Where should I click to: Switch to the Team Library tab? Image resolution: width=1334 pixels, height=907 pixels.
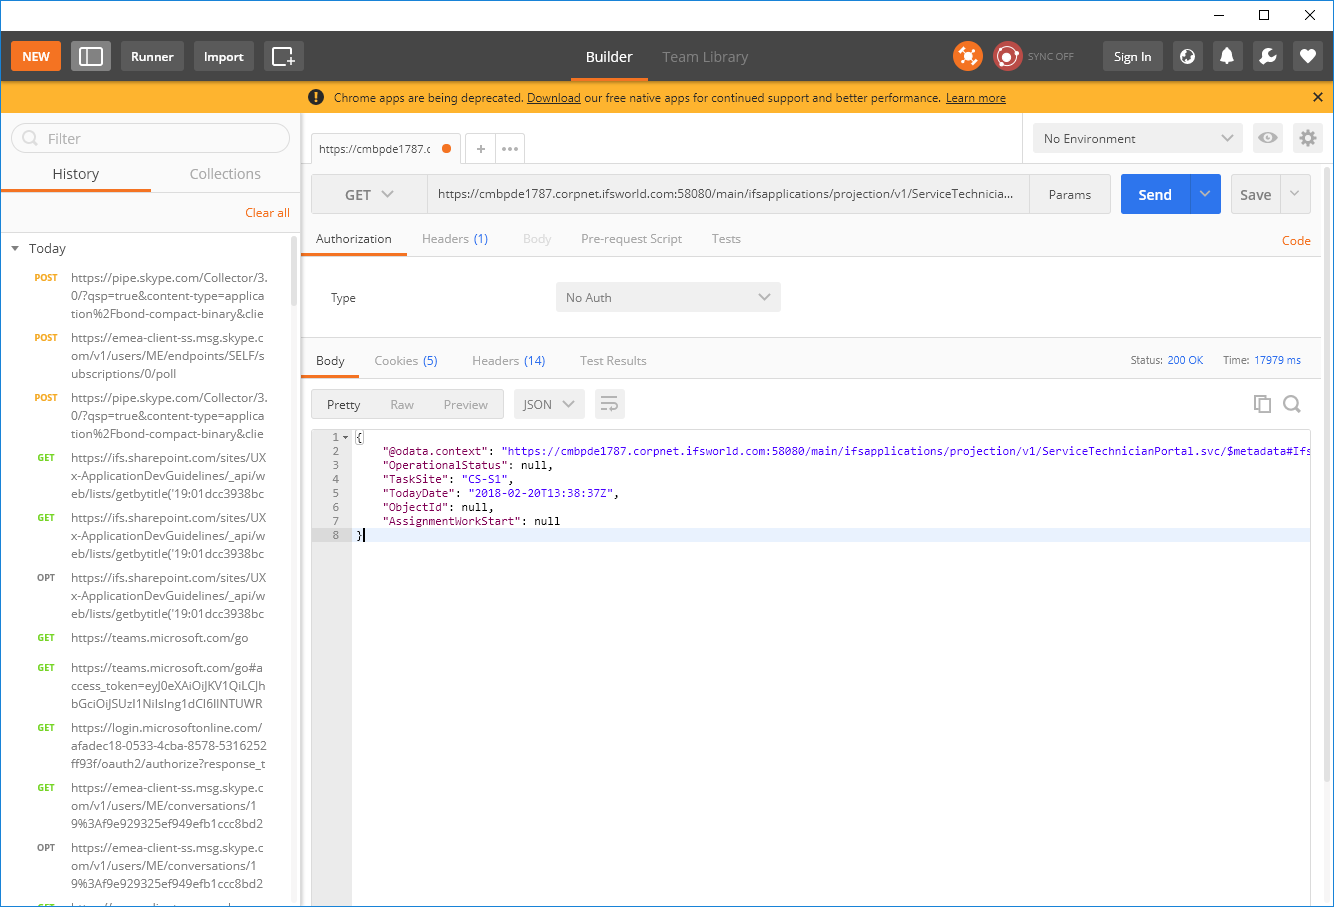[x=705, y=57]
